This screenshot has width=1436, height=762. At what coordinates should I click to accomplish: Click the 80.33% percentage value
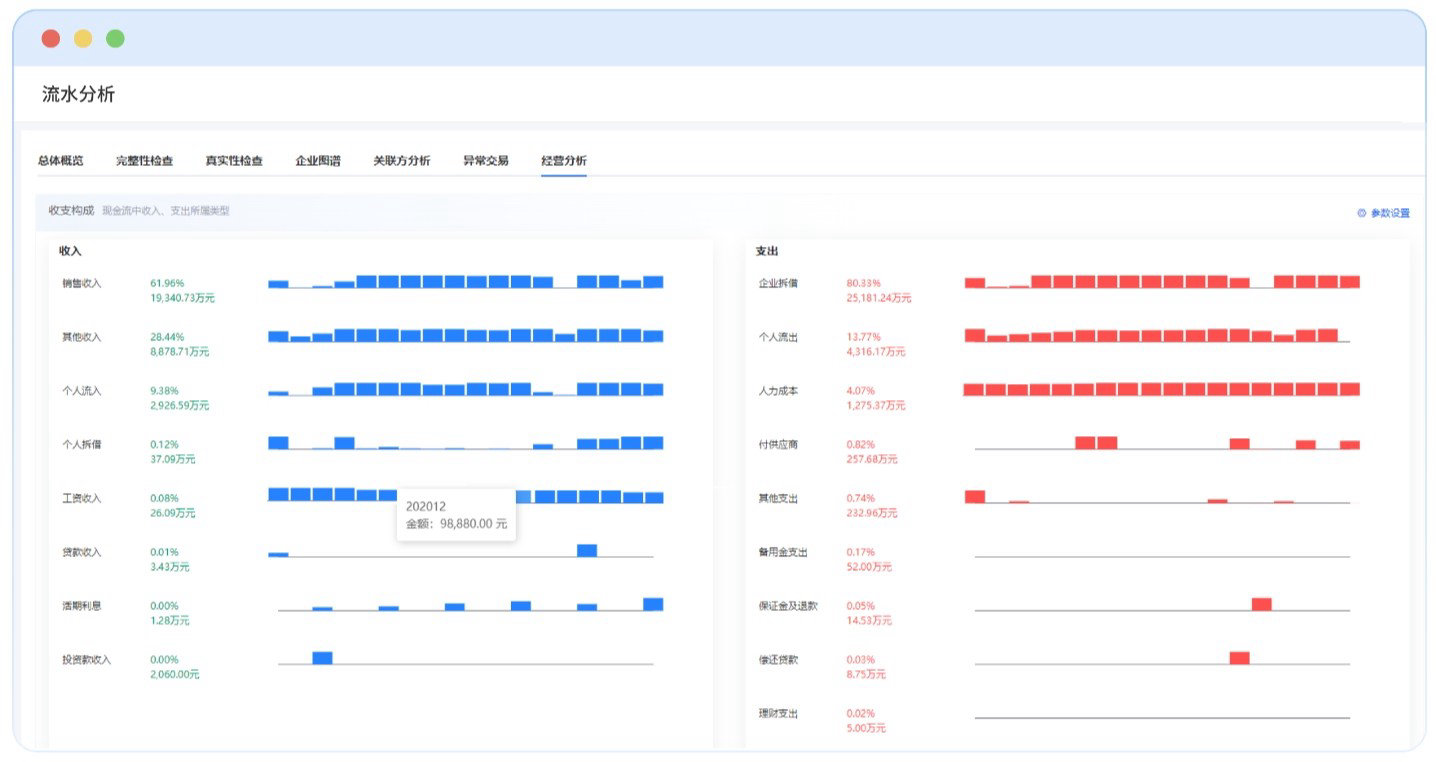pyautogui.click(x=864, y=284)
